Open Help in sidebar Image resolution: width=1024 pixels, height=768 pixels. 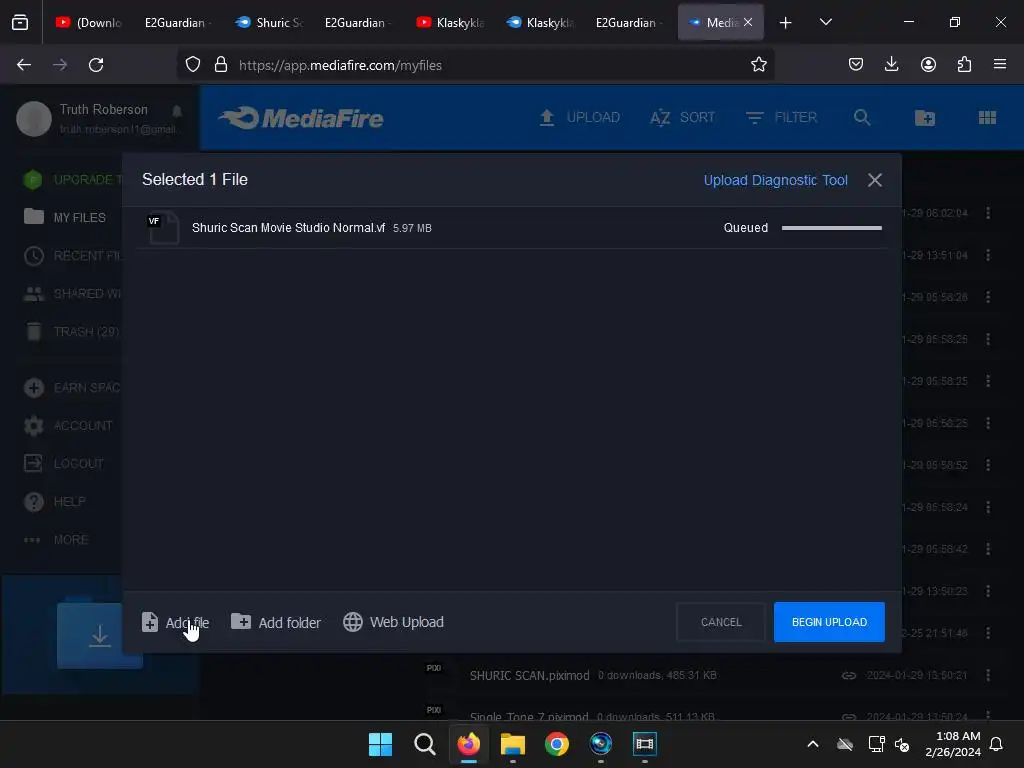click(55, 502)
